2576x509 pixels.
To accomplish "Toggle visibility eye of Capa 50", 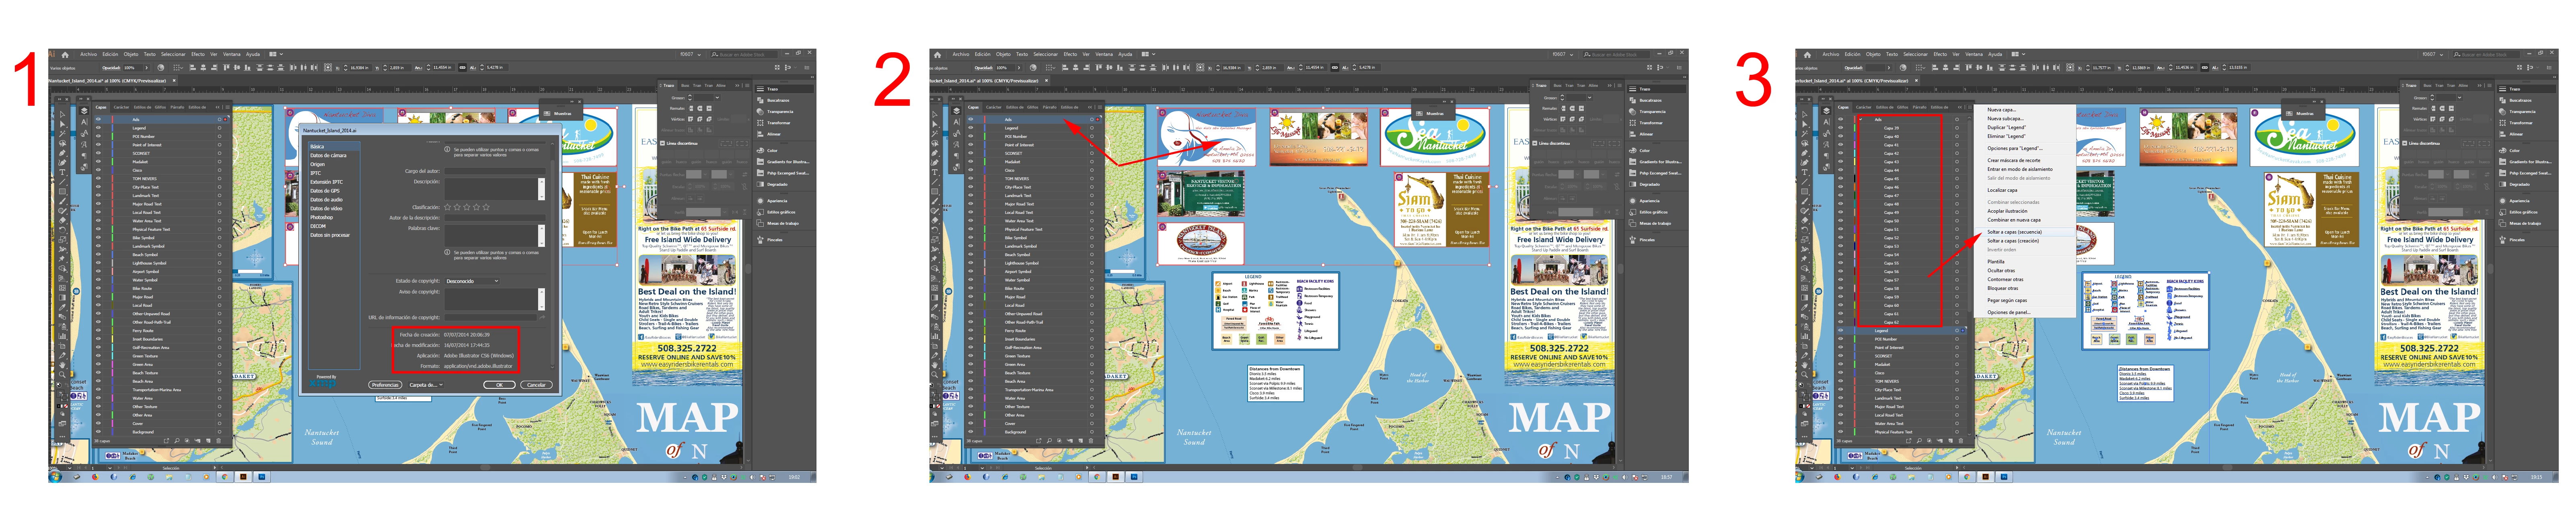I will click(1840, 221).
